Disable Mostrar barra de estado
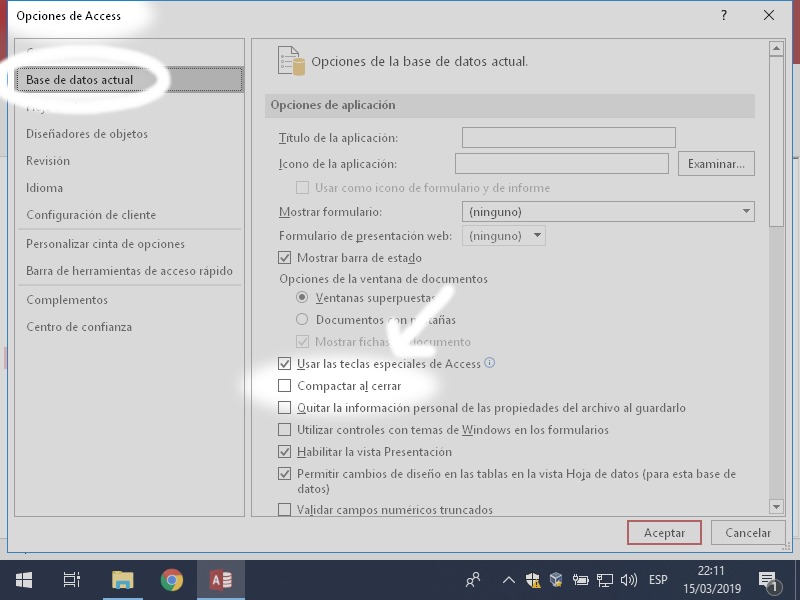Image resolution: width=800 pixels, height=600 pixels. coord(285,256)
